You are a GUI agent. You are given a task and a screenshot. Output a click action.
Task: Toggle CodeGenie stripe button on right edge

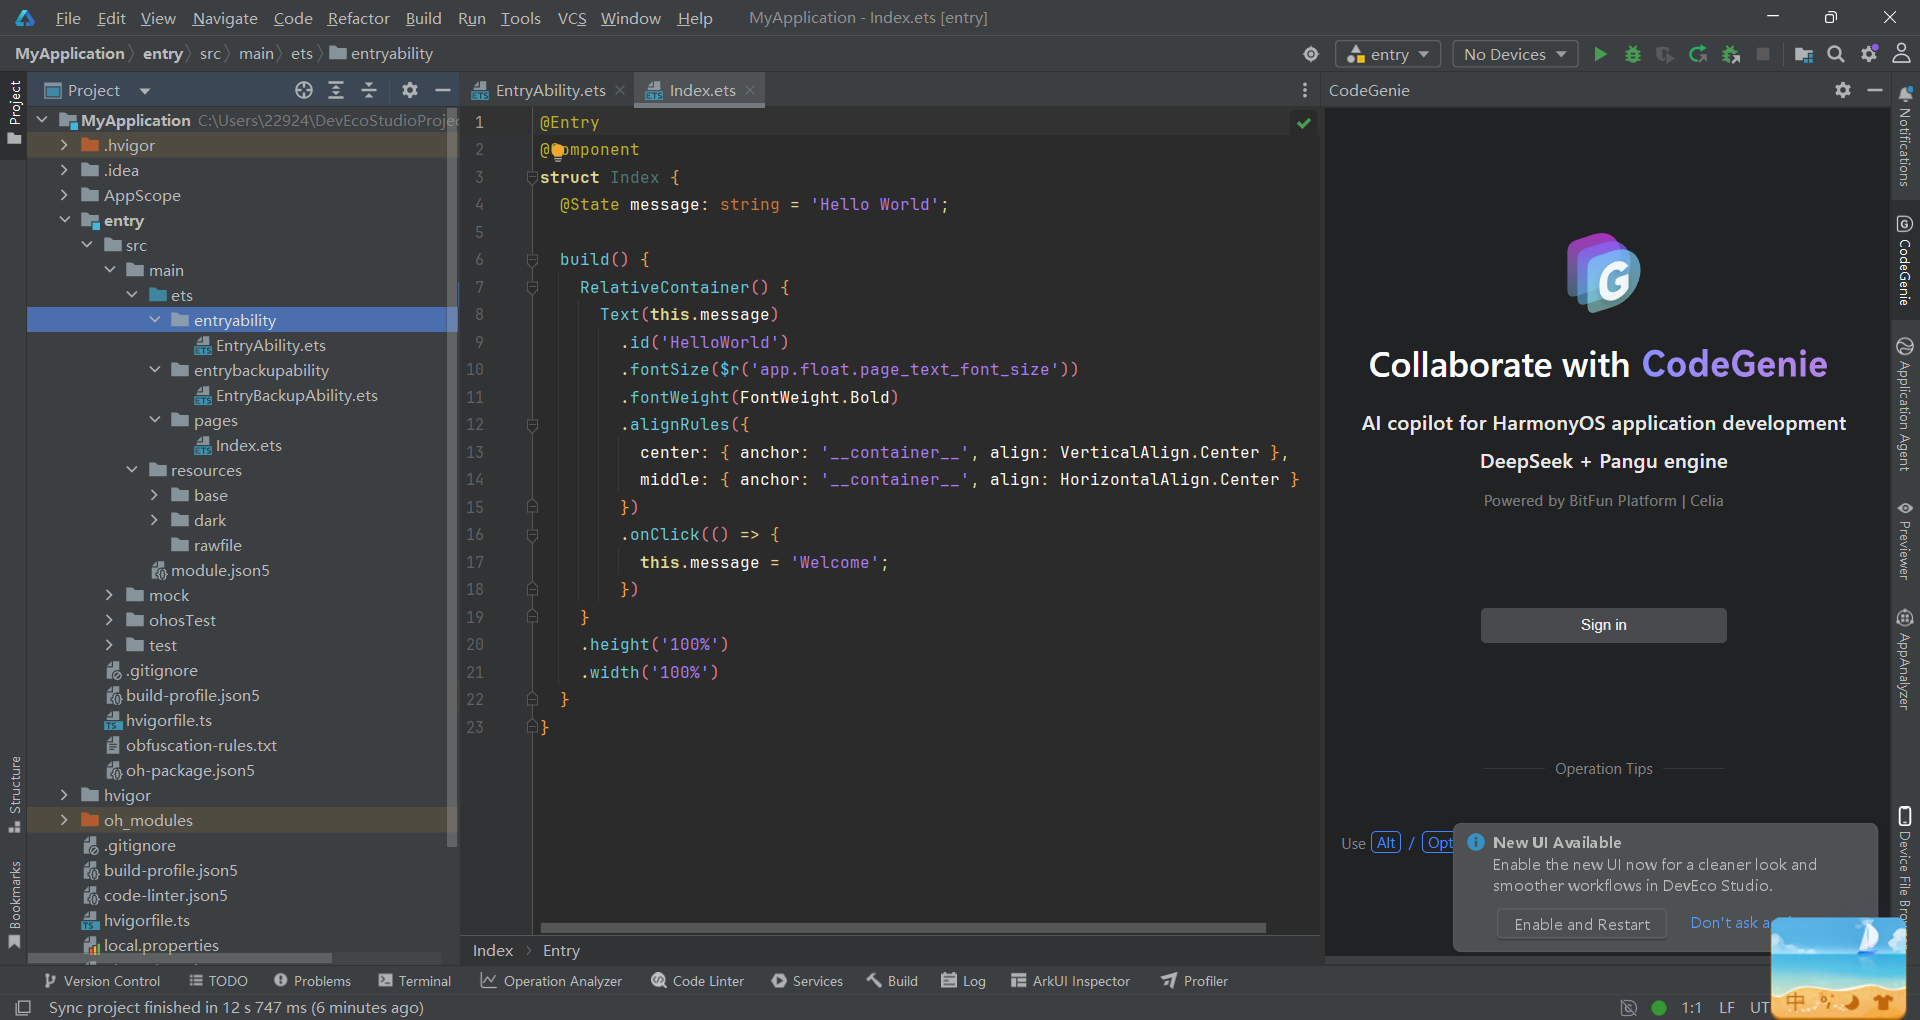pos(1905,260)
